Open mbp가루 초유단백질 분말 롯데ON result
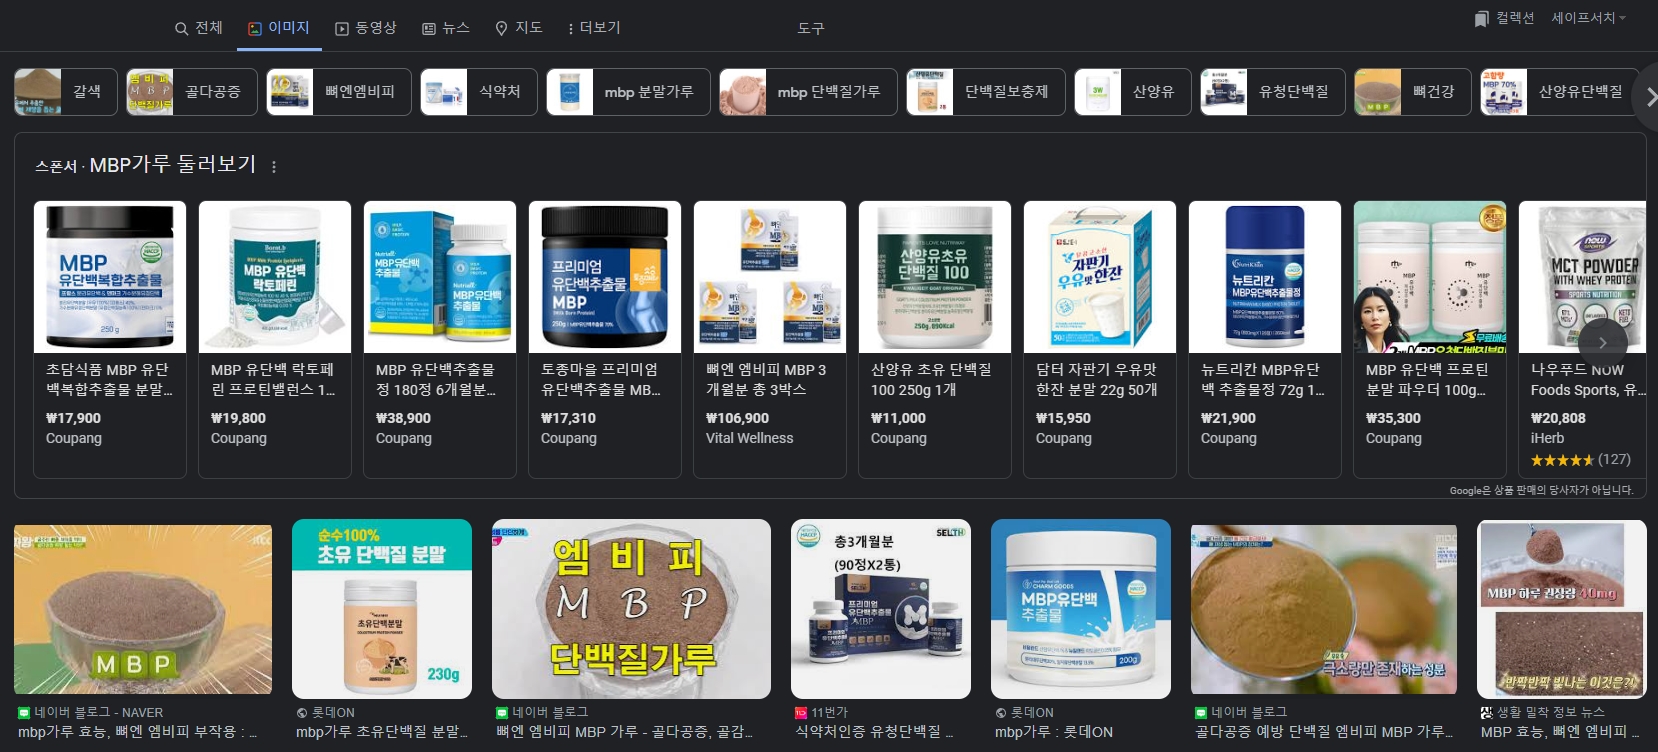 pos(382,732)
